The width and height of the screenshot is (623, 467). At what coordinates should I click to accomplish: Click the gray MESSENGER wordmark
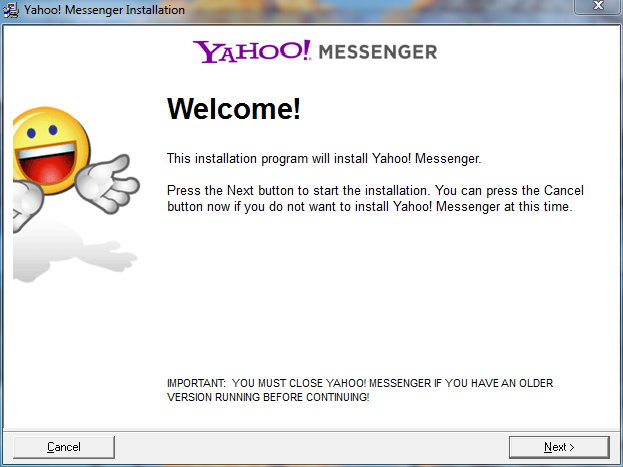[x=378, y=52]
